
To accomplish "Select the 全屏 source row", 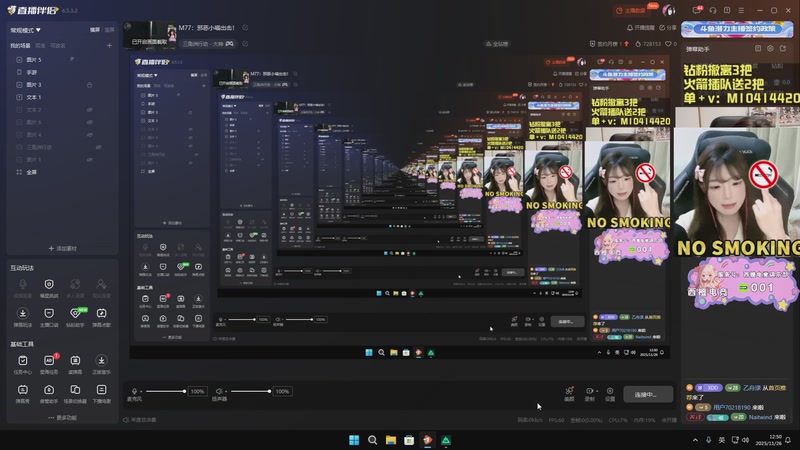I will point(62,172).
